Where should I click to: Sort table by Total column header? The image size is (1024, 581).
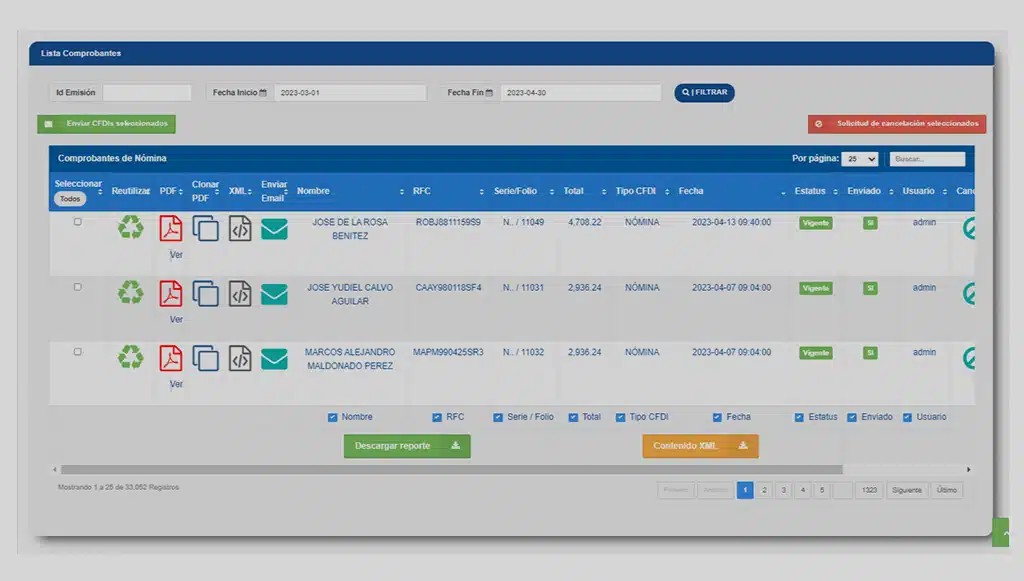tap(574, 191)
